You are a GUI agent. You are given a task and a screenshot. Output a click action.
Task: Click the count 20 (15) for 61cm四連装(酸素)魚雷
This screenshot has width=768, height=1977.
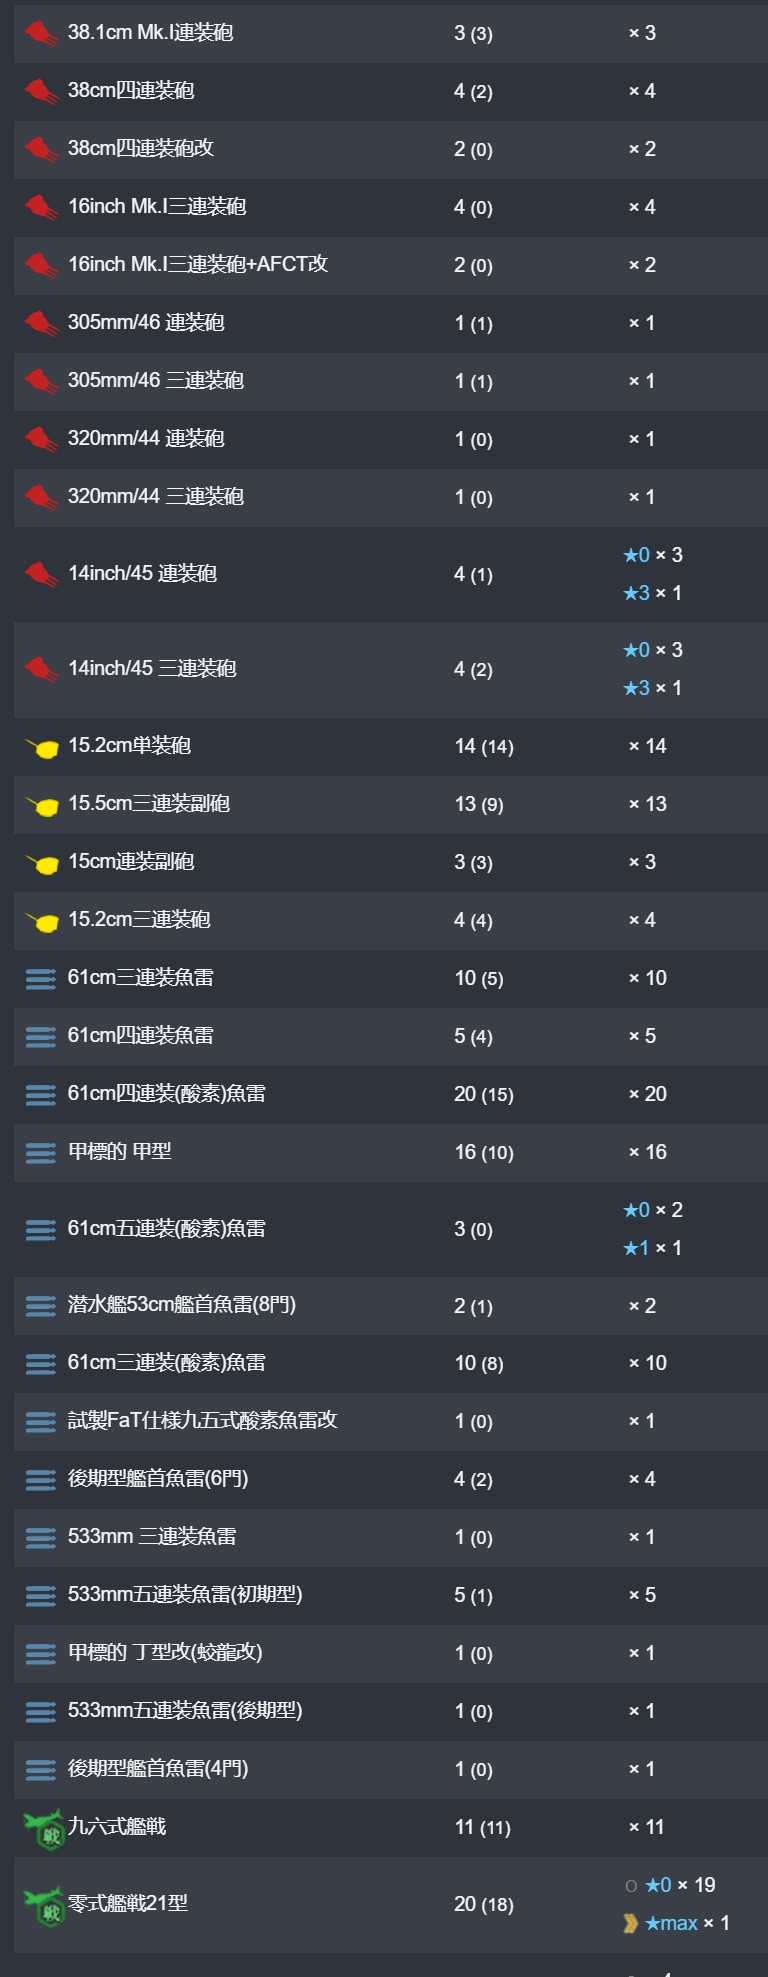click(x=484, y=1094)
